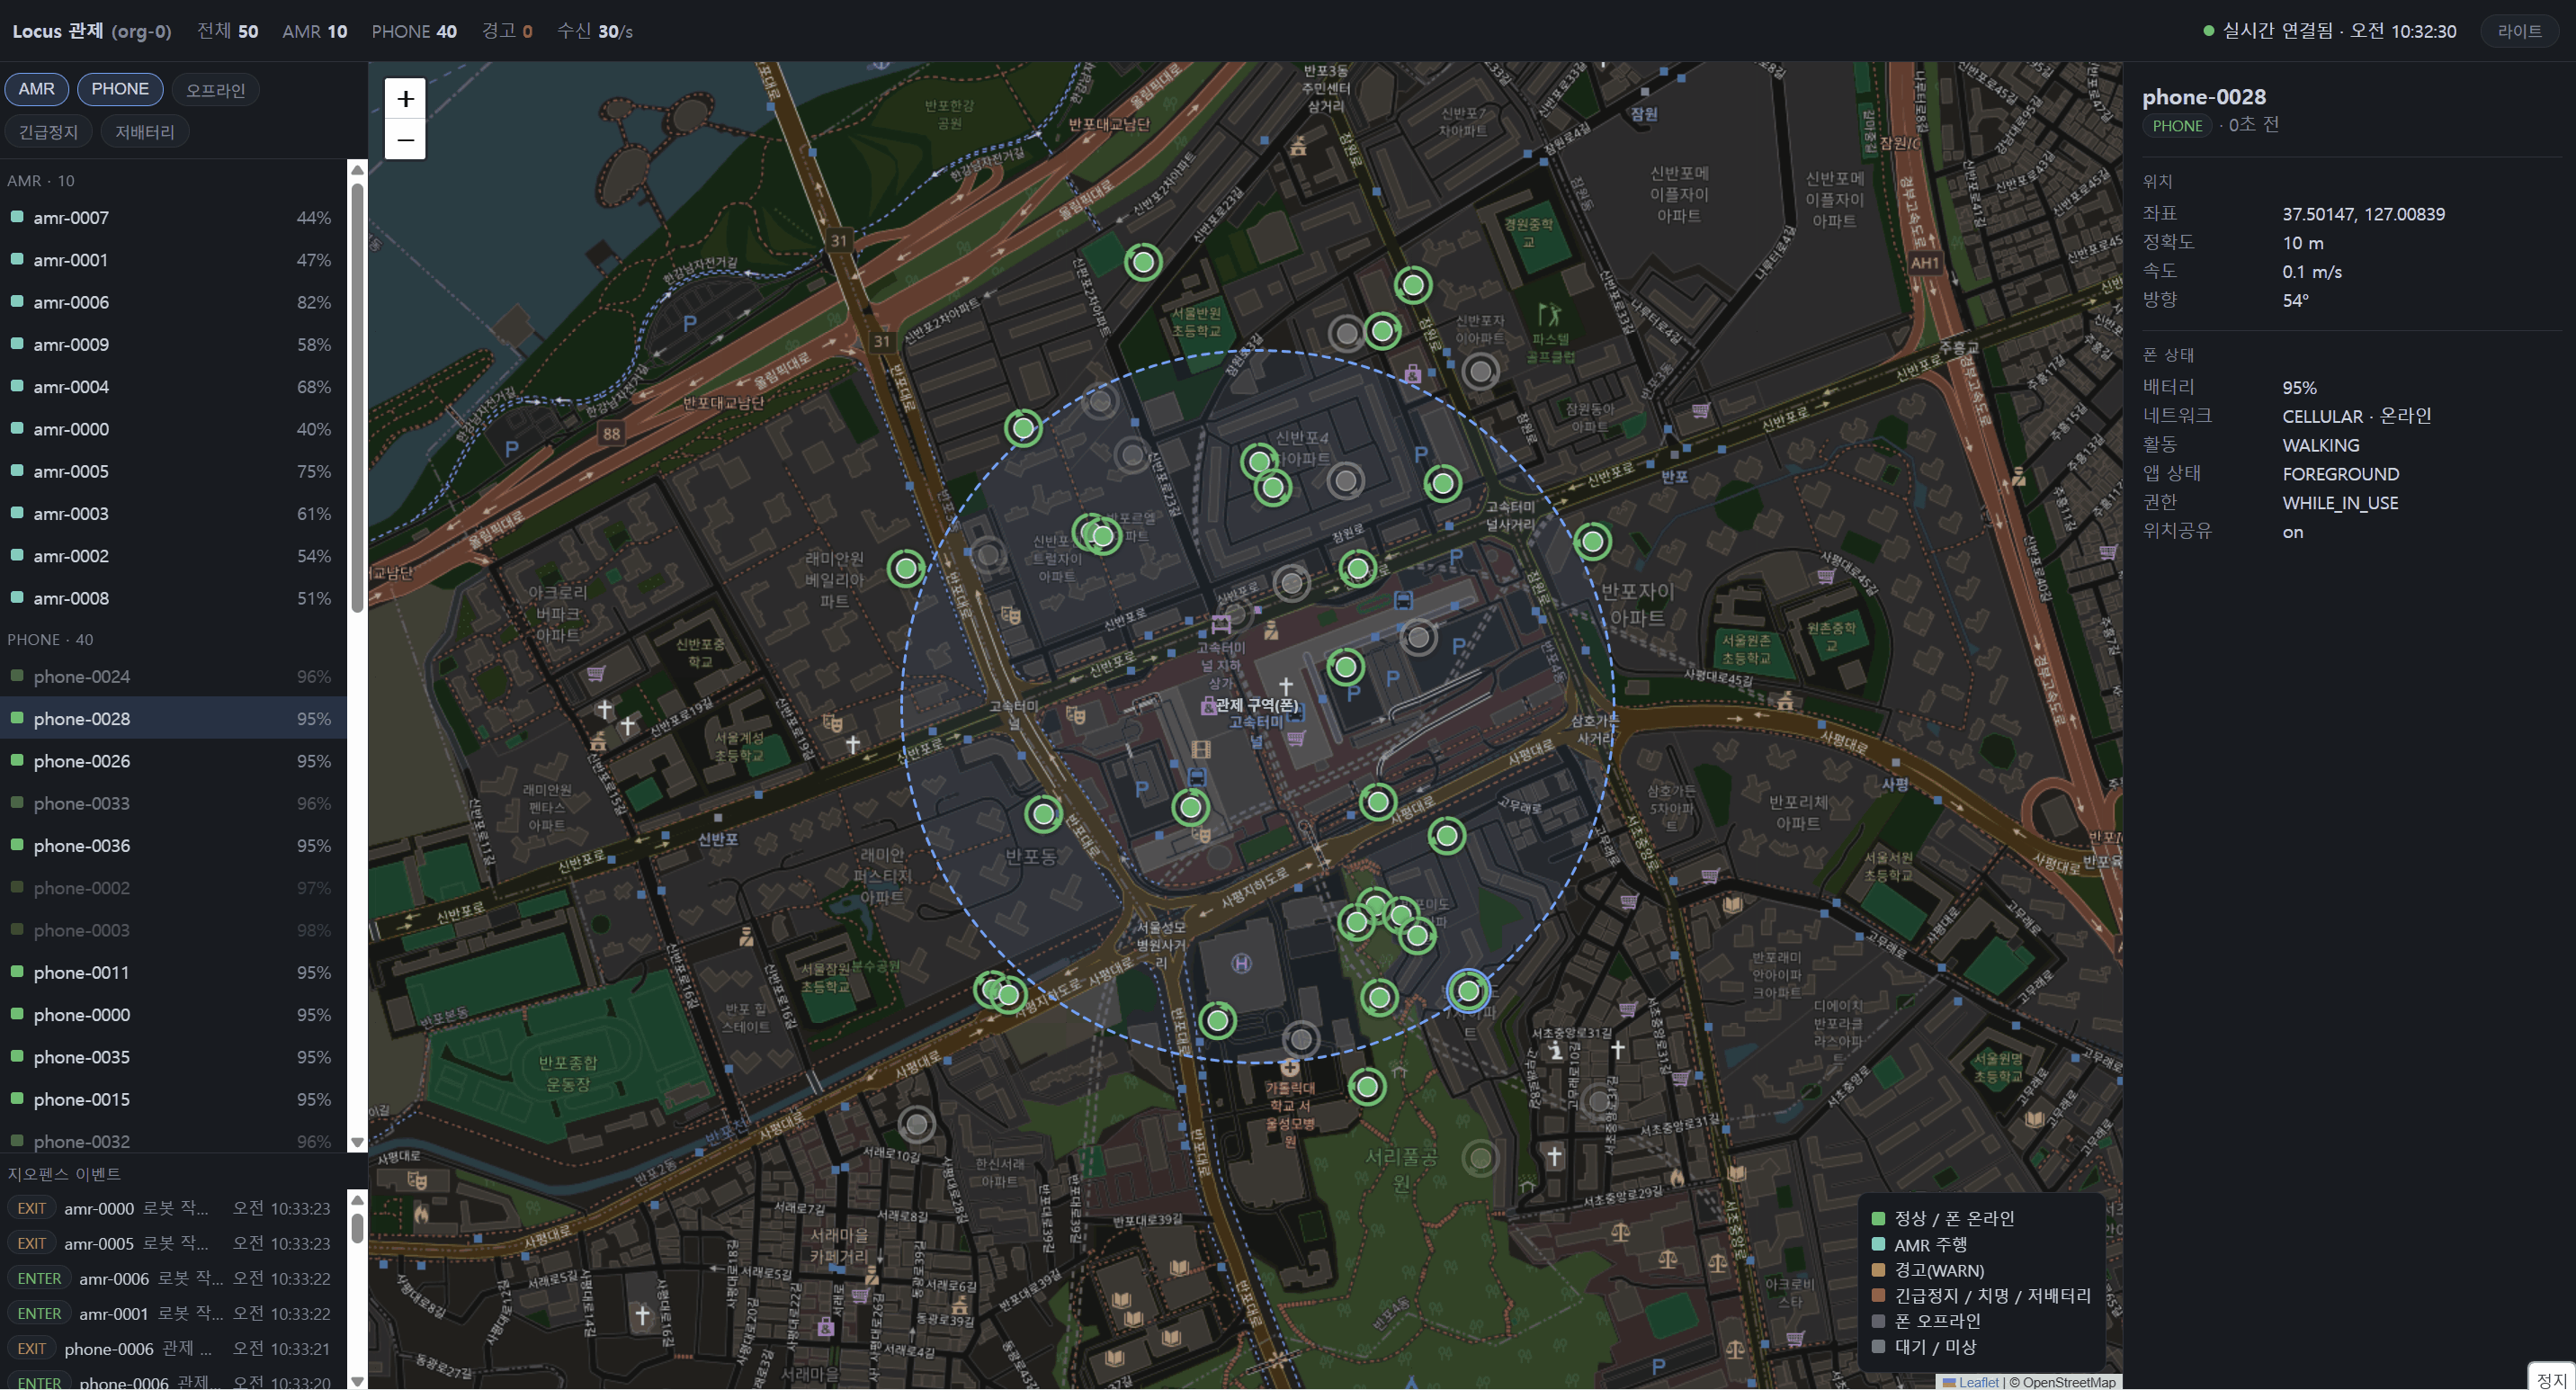Click the 정지 button at bottom right
Viewport: 2576px width, 1390px height.
(2552, 1379)
